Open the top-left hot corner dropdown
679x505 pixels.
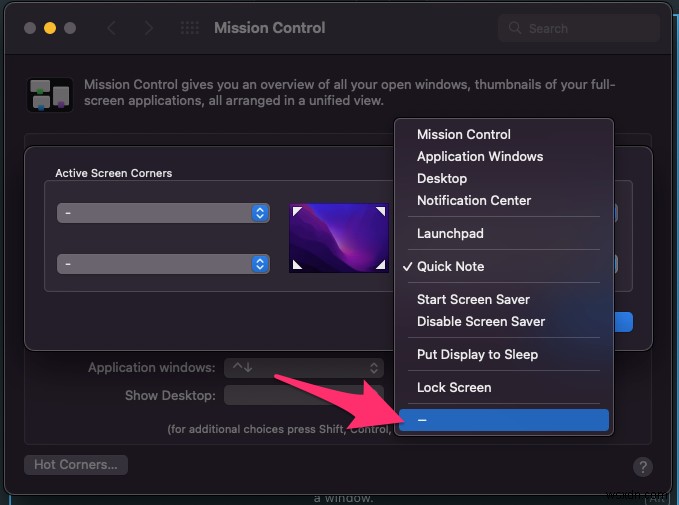(x=163, y=213)
